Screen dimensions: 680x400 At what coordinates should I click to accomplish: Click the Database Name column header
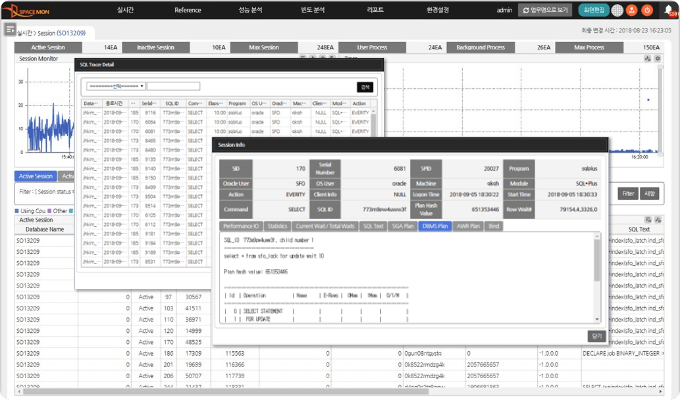point(45,229)
